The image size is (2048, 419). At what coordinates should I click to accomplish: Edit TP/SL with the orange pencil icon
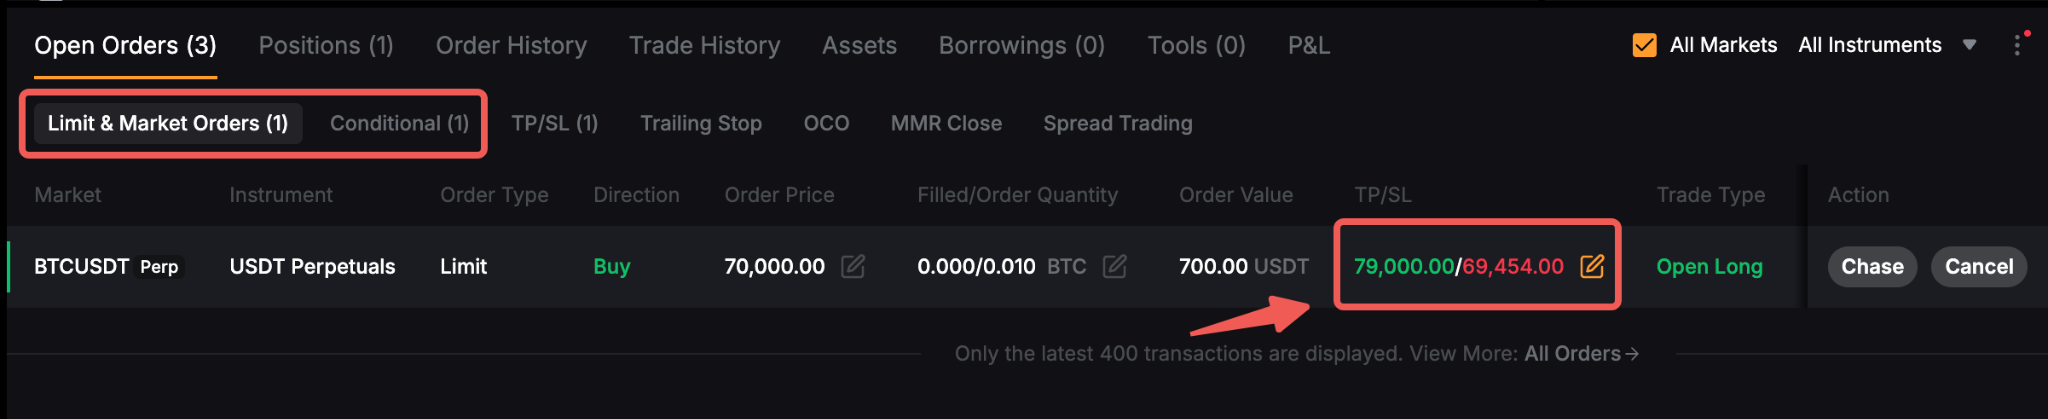[1592, 266]
